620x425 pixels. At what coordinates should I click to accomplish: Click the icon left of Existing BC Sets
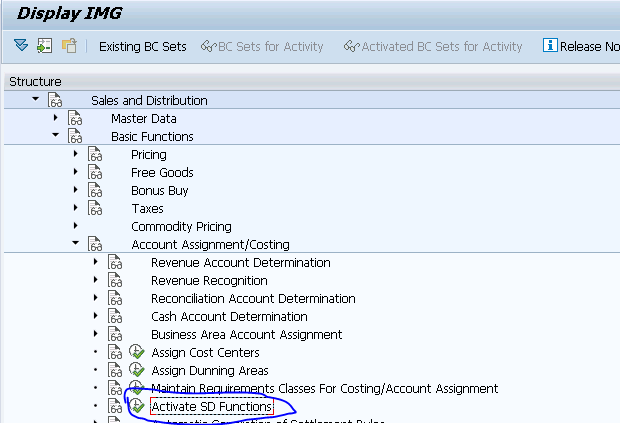click(69, 46)
